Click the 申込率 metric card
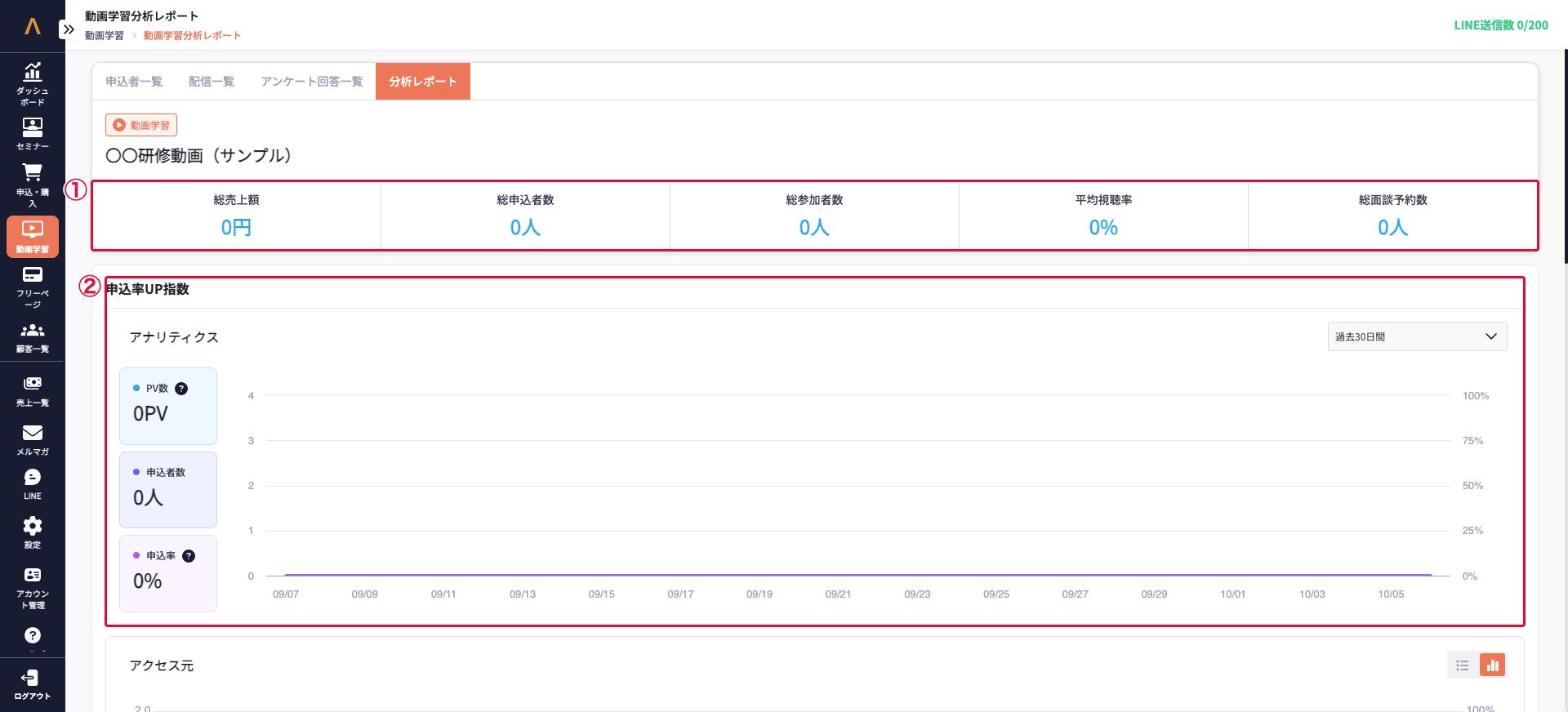This screenshot has width=1568, height=712. tap(168, 573)
